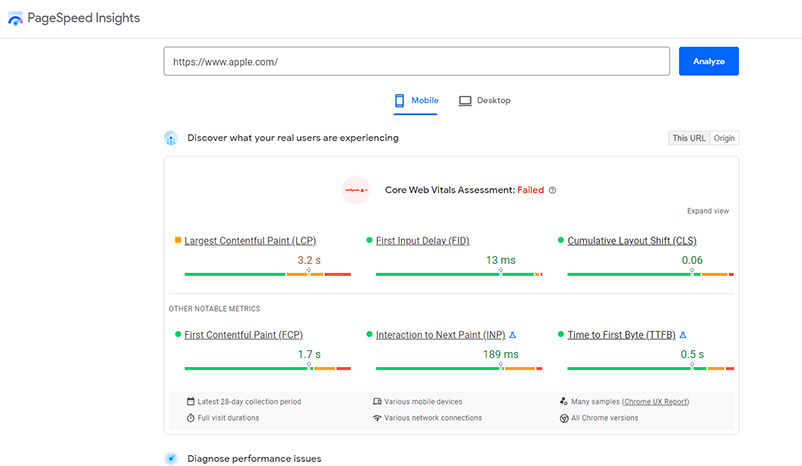Expand view of Core Web Vitals metrics
The height and width of the screenshot is (466, 802).
tap(708, 211)
